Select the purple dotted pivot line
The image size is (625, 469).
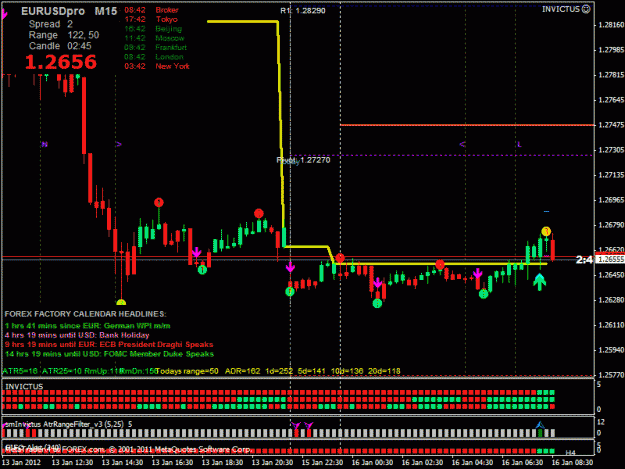[442, 155]
